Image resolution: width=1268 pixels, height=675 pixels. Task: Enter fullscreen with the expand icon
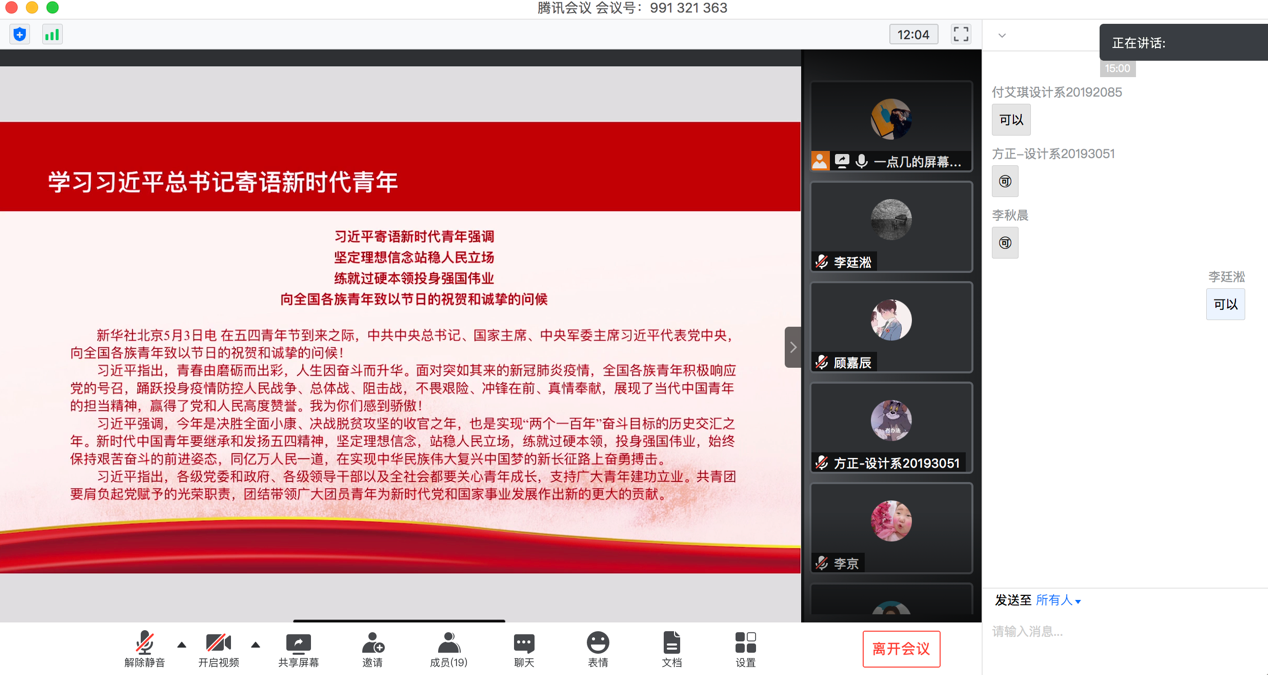click(961, 35)
